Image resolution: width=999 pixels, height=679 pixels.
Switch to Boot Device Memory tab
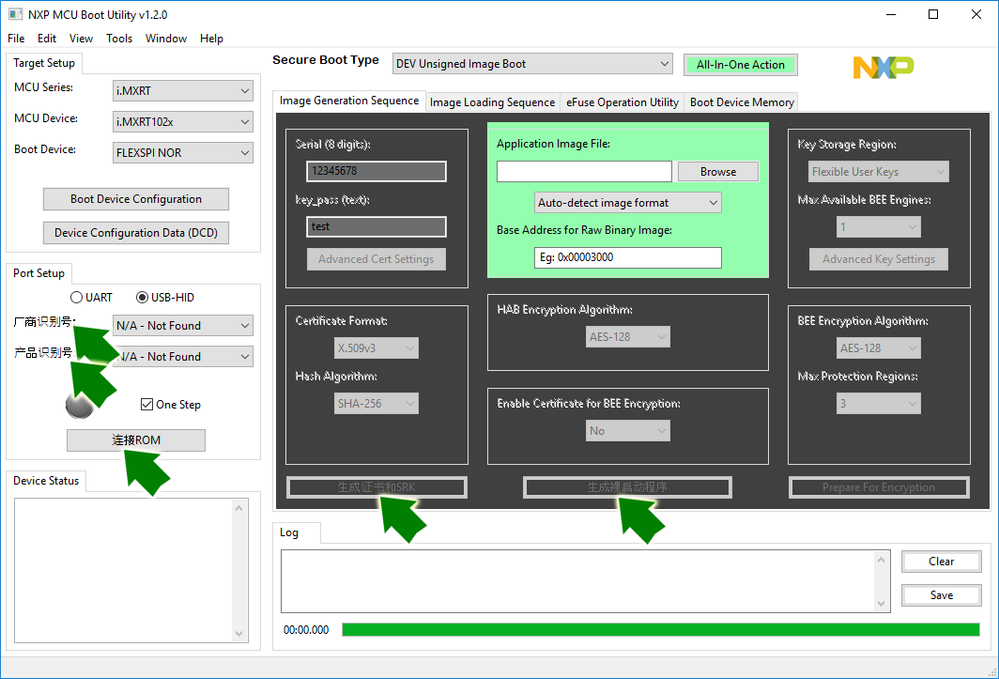tap(742, 102)
